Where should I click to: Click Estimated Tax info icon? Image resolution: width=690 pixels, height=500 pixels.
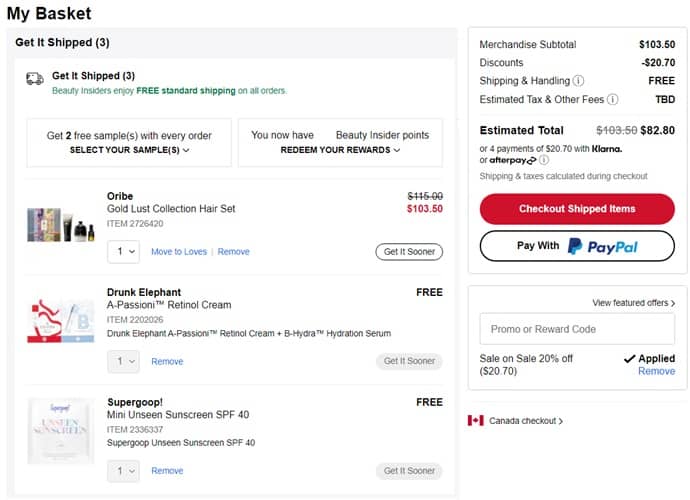point(612,100)
